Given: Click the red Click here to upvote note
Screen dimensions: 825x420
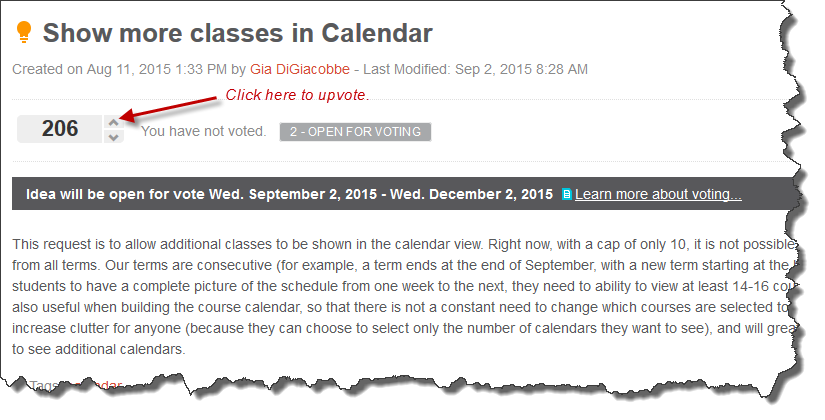Looking at the screenshot, I should [x=297, y=95].
